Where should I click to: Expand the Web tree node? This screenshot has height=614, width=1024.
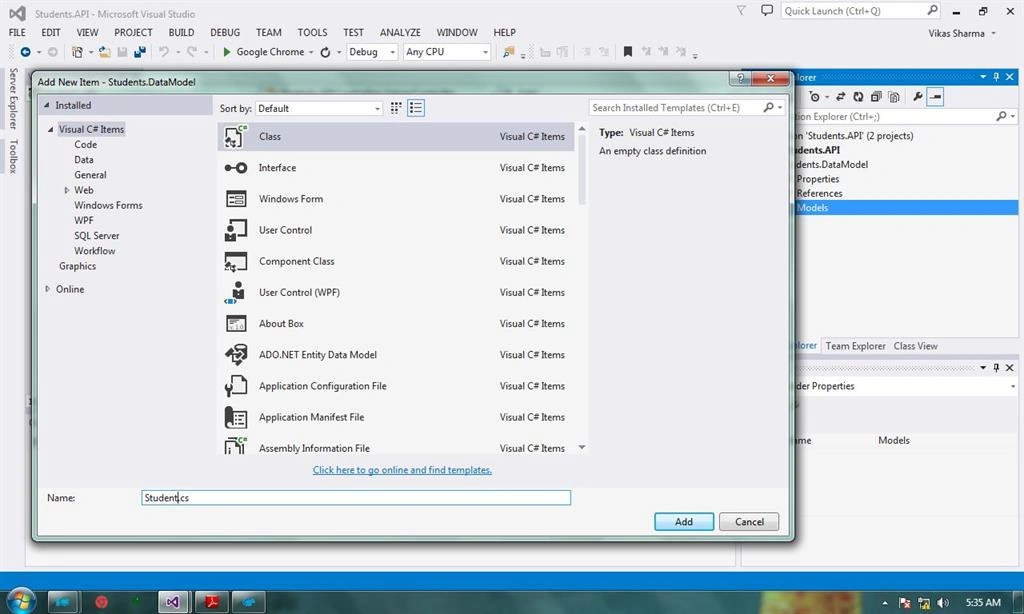66,190
